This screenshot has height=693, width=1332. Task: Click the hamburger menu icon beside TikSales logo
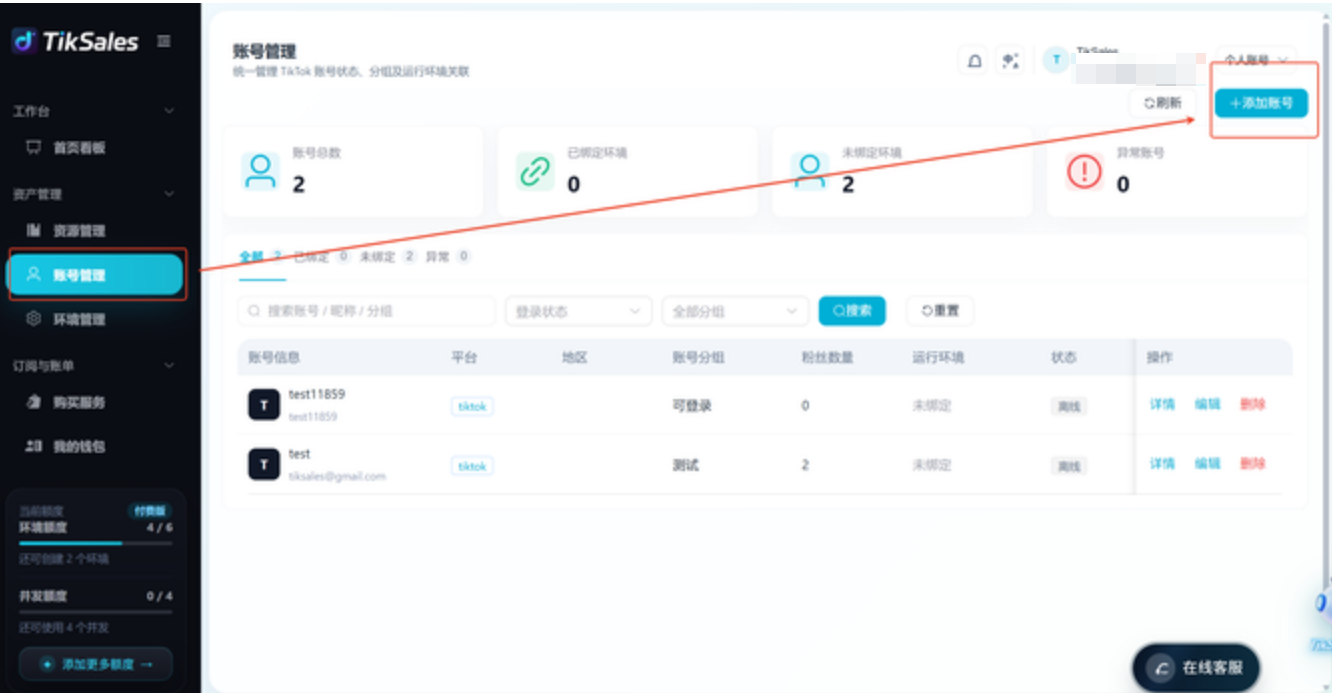(x=164, y=41)
